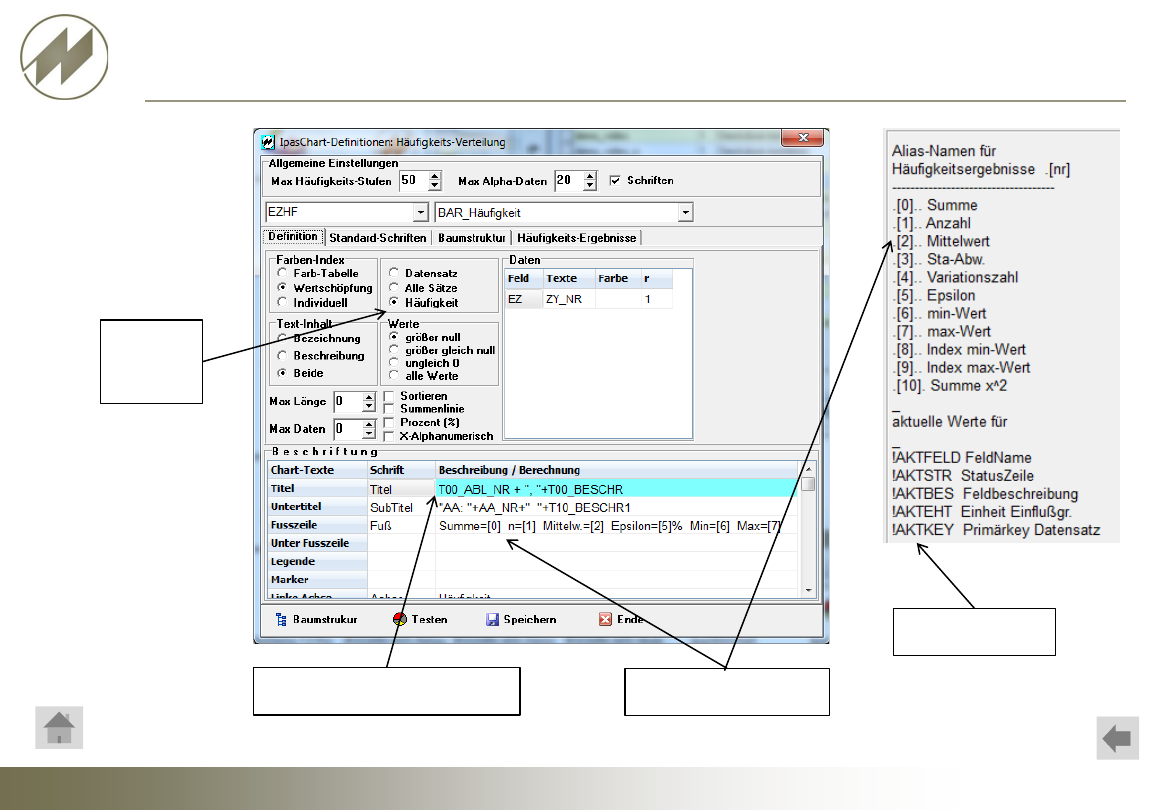Select the größer null radio button
The height and width of the screenshot is (810, 1170).
[x=394, y=337]
